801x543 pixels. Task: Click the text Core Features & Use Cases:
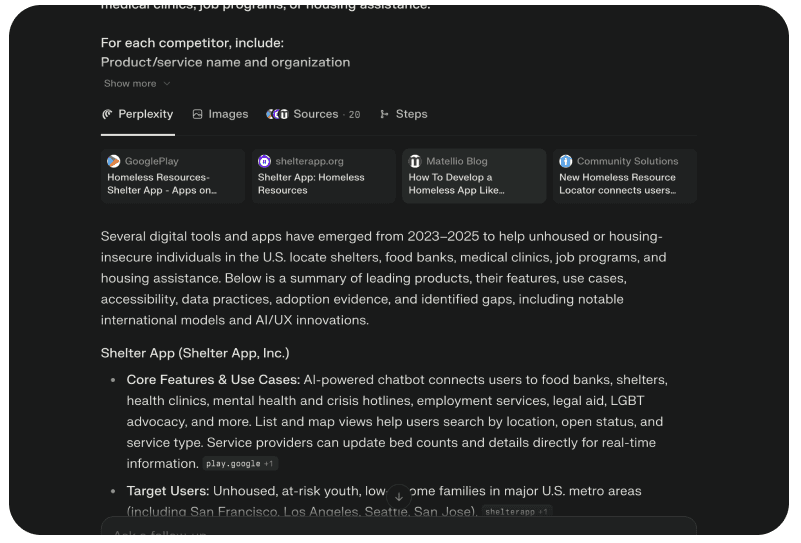pyautogui.click(x=213, y=380)
